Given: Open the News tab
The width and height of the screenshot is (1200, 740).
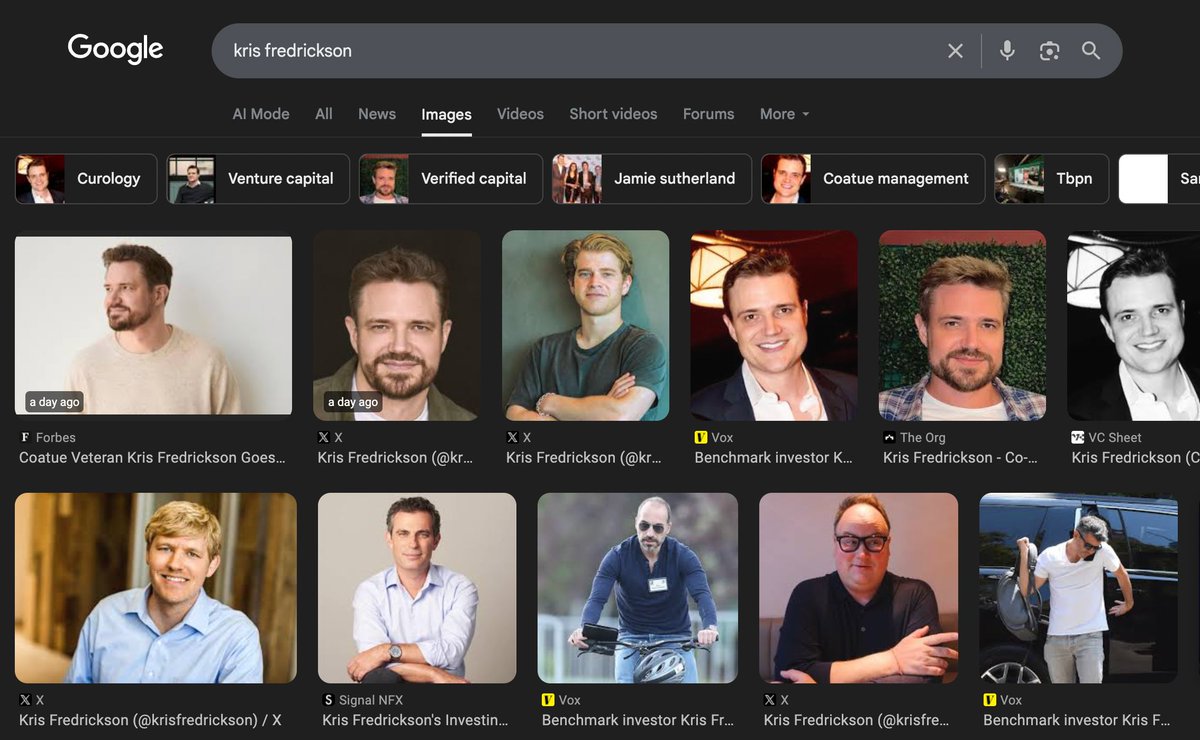Looking at the screenshot, I should tap(377, 114).
